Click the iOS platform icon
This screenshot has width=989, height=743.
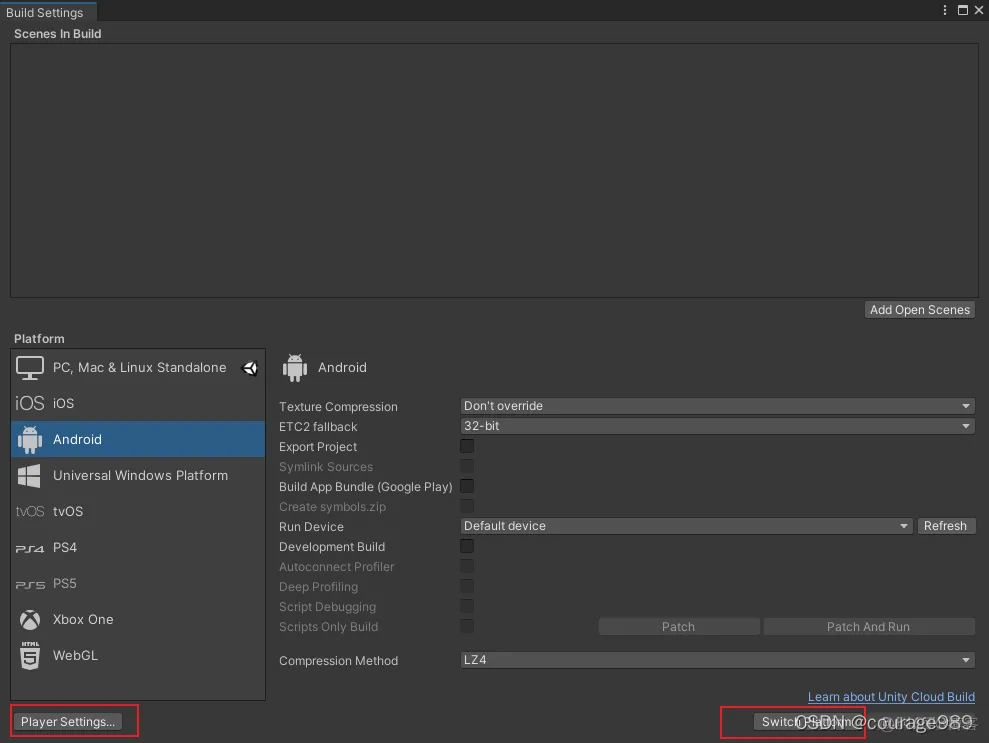pos(30,403)
